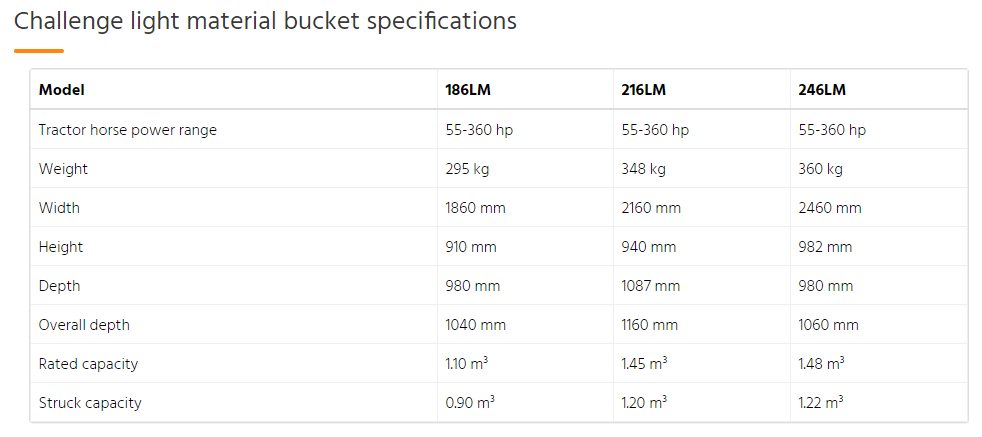Select the 2160 mm width cell
This screenshot has width=982, height=437.
[x=651, y=208]
